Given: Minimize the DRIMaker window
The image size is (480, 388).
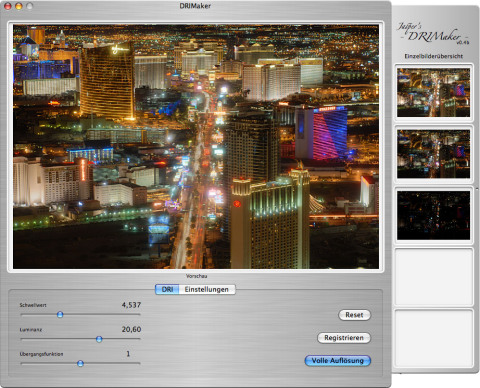Looking at the screenshot, I should [x=19, y=6].
